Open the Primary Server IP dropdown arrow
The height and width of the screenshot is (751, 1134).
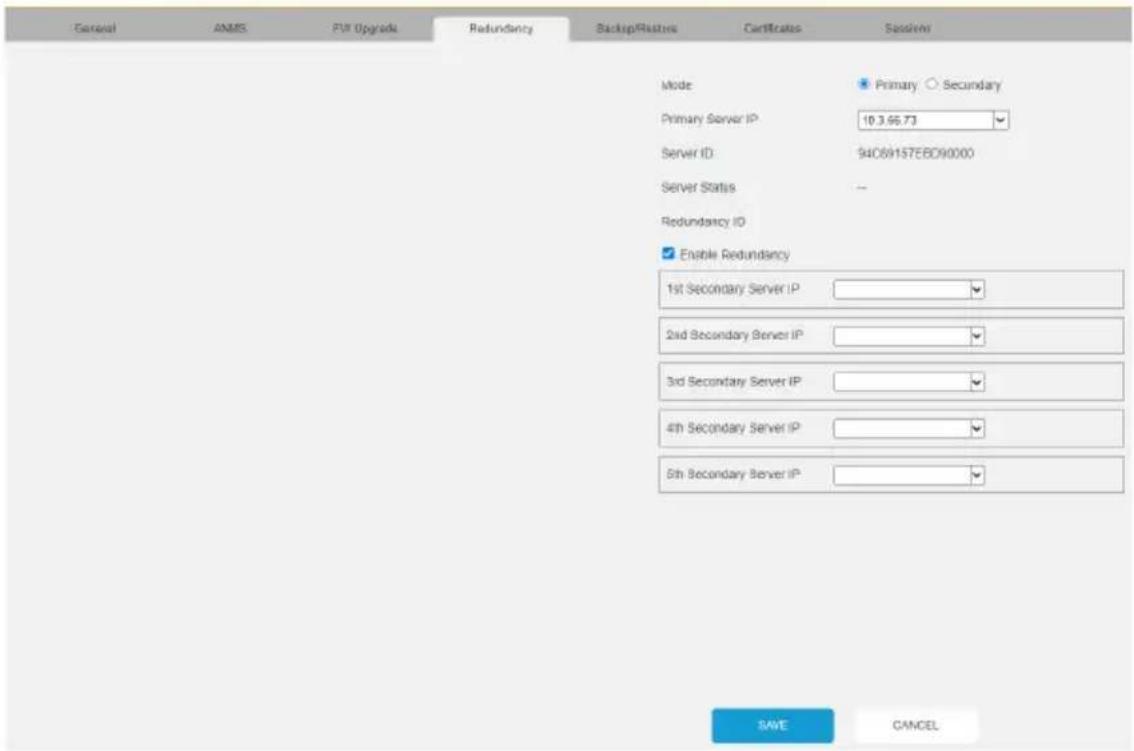pyautogui.click(x=1000, y=120)
